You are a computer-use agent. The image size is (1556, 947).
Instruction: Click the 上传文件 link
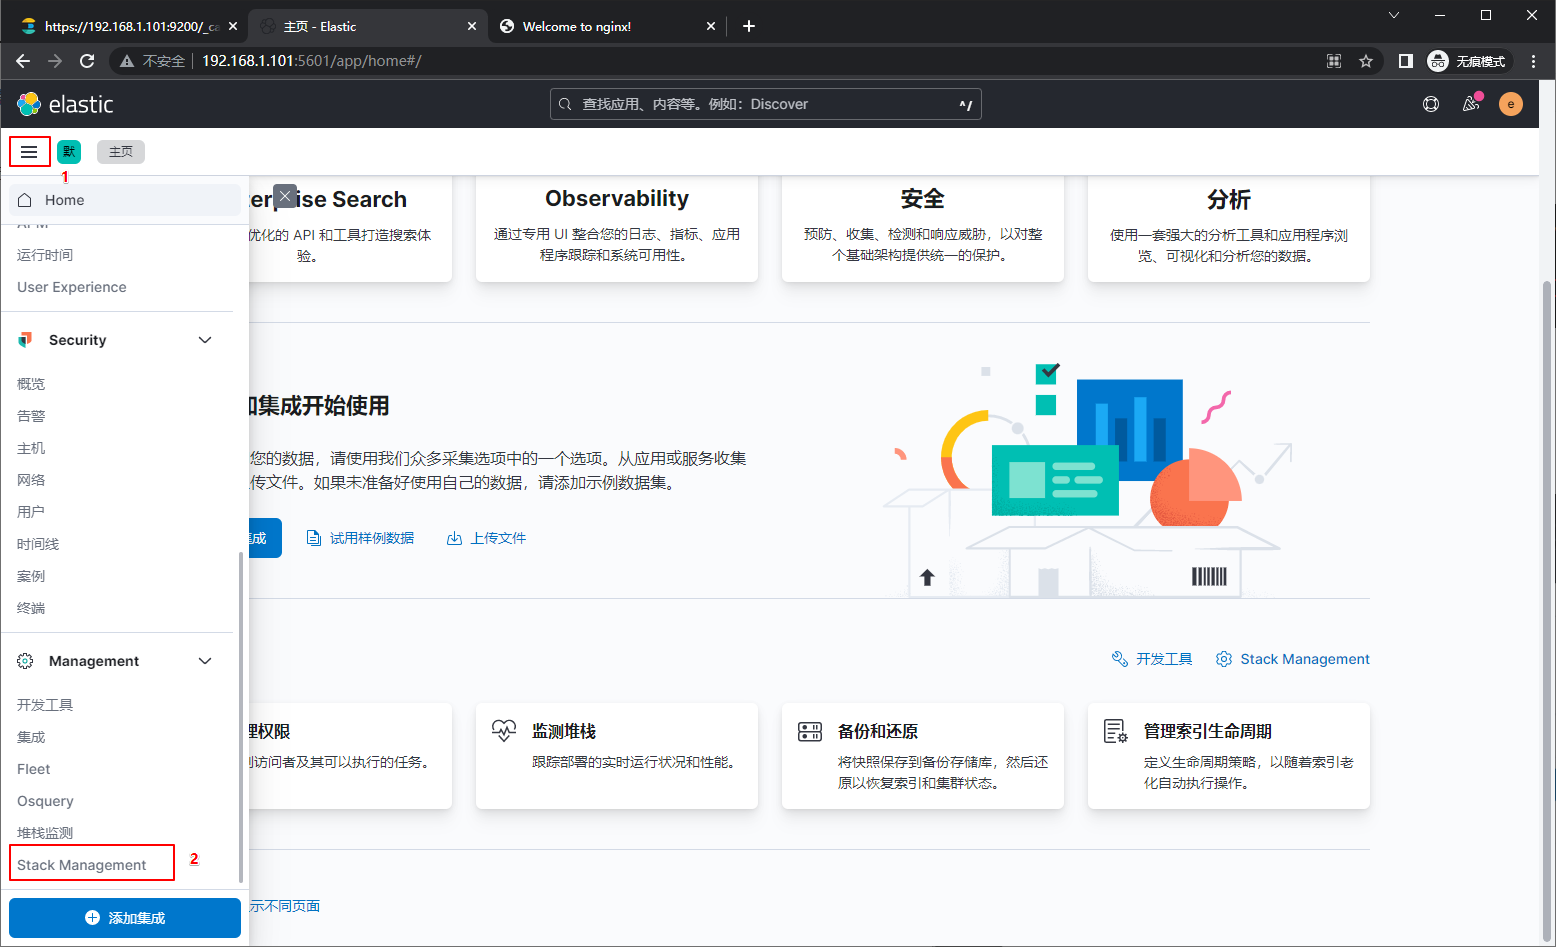(498, 538)
